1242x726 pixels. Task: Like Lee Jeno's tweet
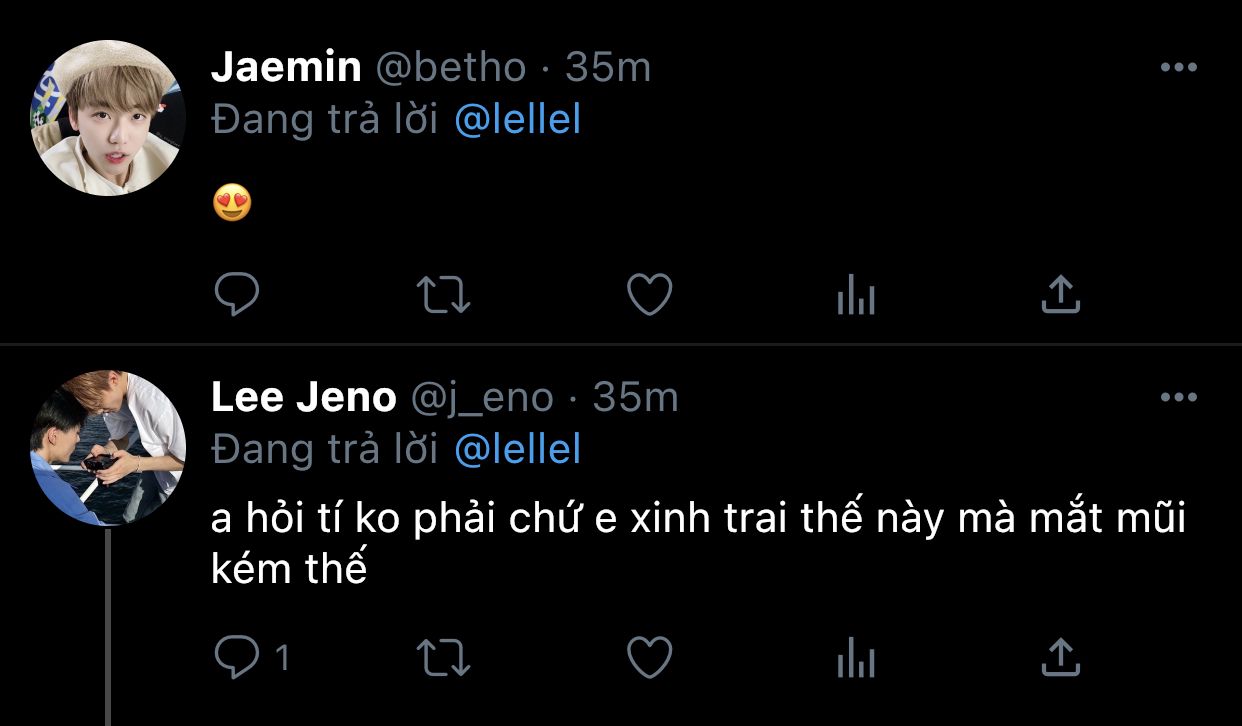pyautogui.click(x=649, y=657)
